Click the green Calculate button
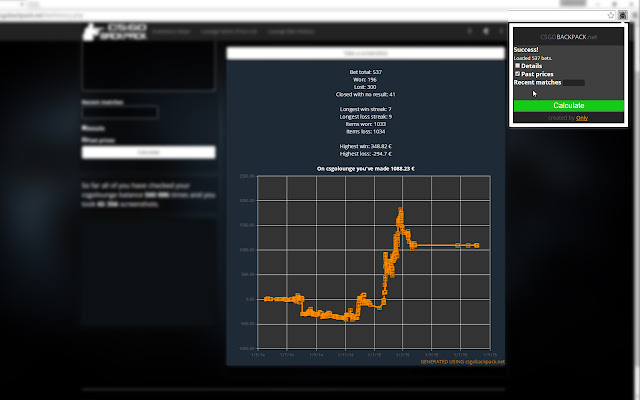 (569, 106)
